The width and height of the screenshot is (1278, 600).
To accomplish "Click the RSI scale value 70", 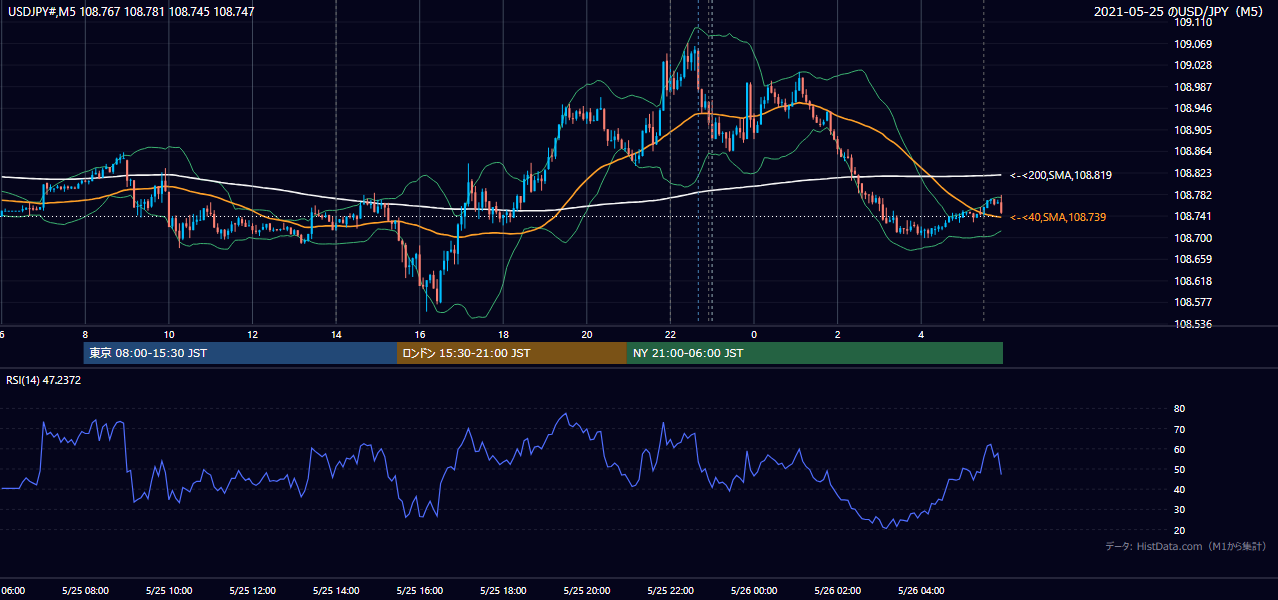I will (1179, 429).
